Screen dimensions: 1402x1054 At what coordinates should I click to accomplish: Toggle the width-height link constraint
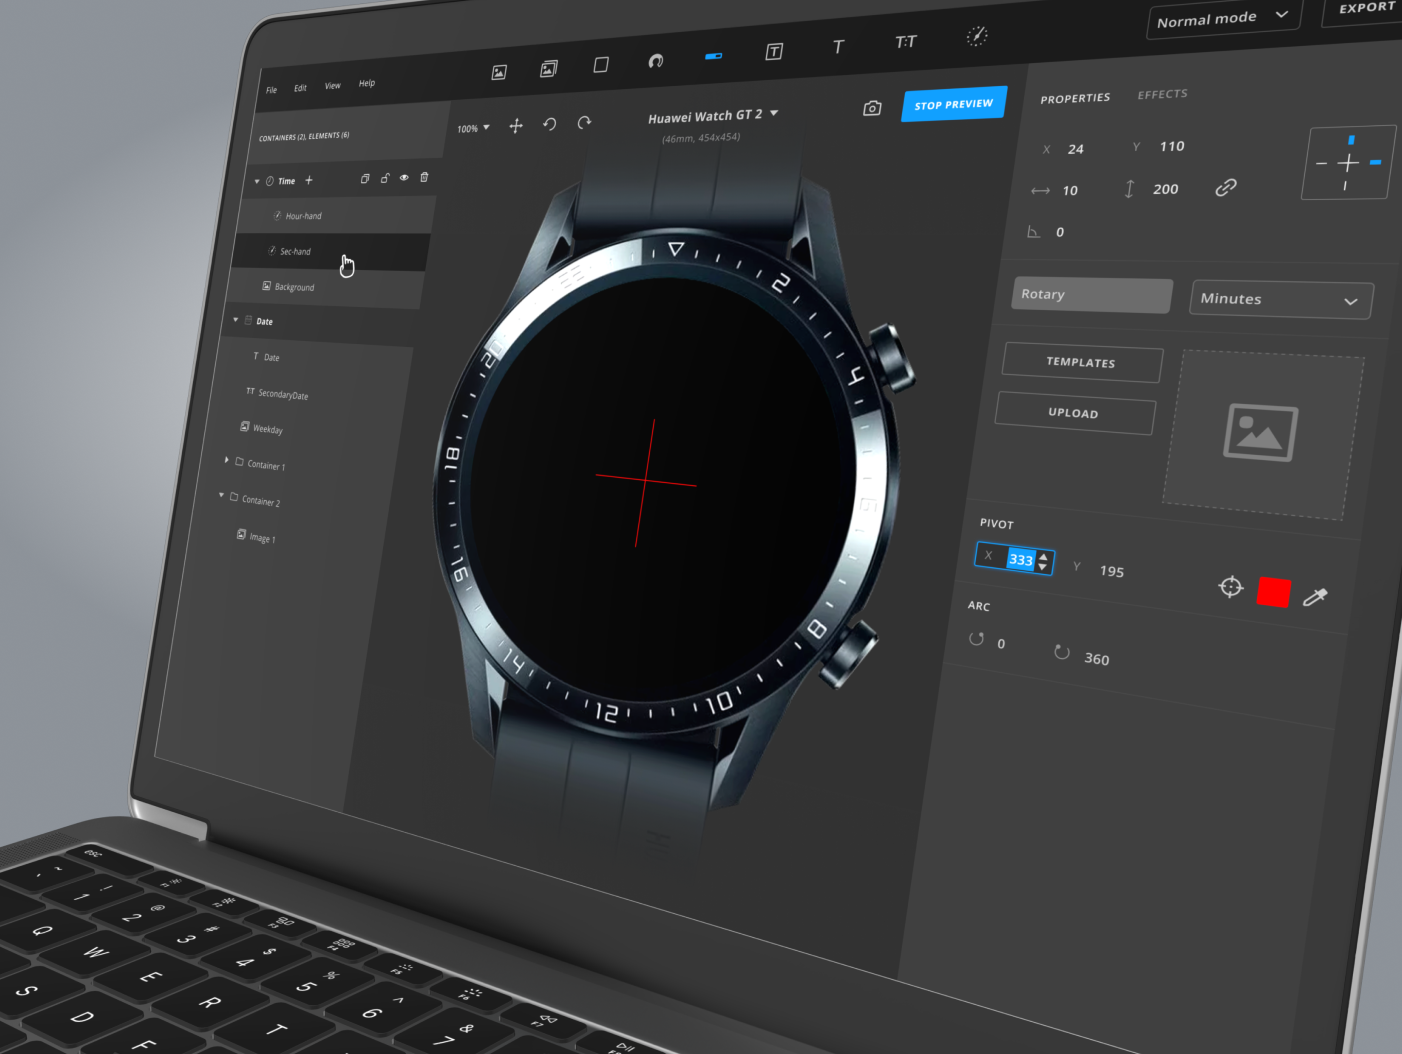(1225, 188)
